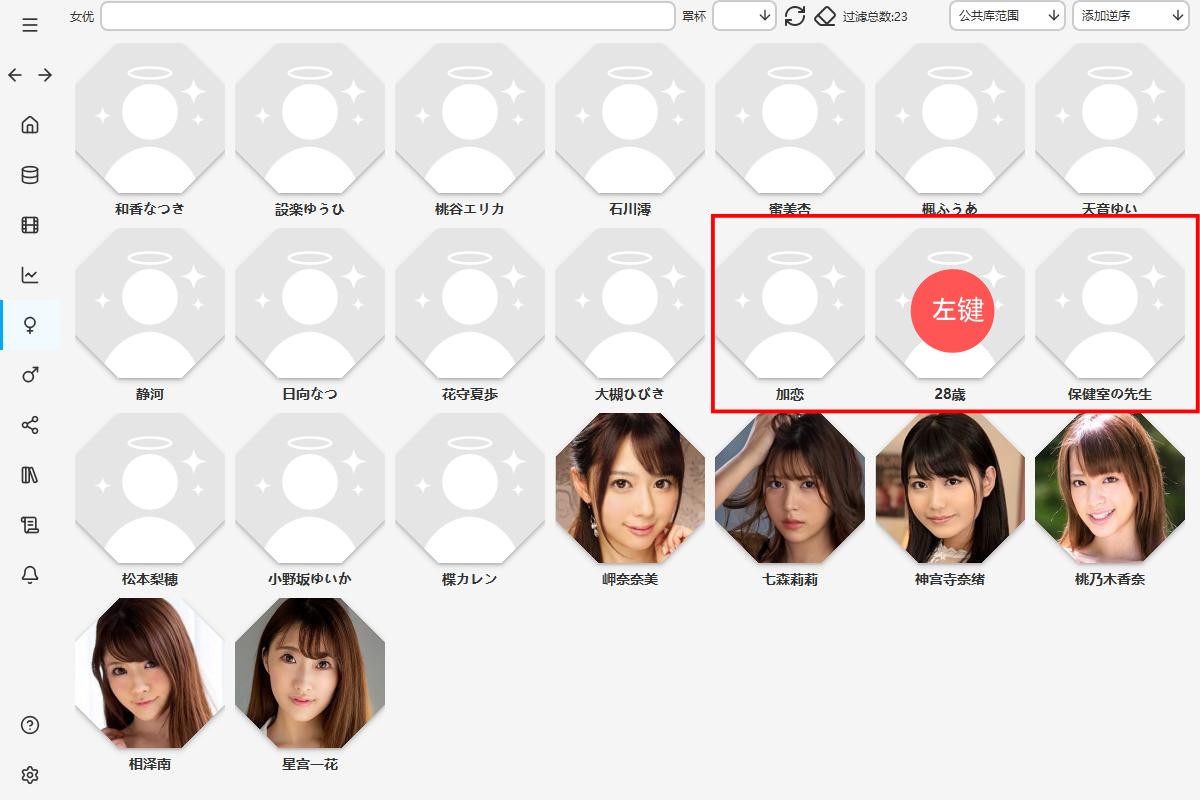Screen dimensions: 1200x800
Task: Click the help question mark icon
Action: (x=30, y=725)
